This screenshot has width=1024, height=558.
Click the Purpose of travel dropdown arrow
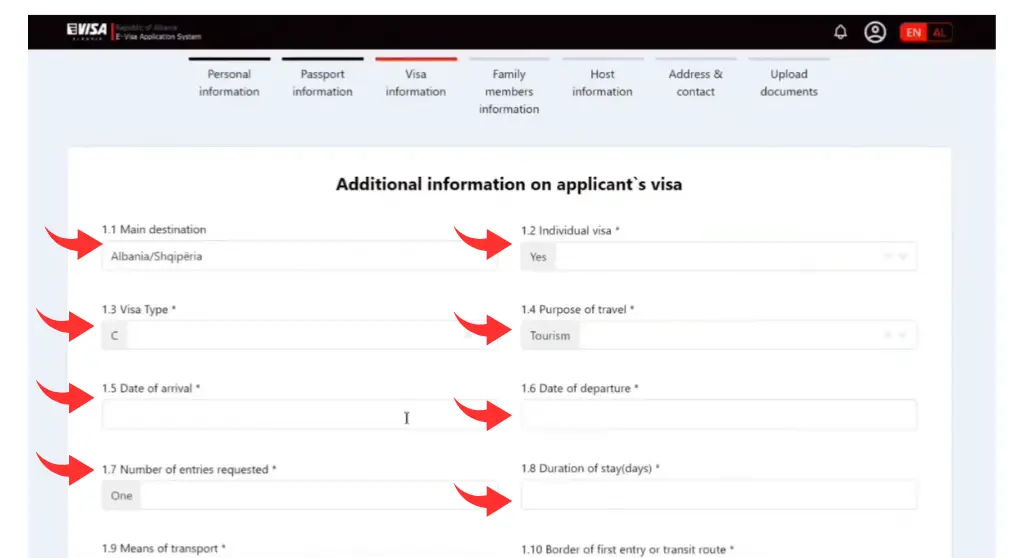[903, 335]
